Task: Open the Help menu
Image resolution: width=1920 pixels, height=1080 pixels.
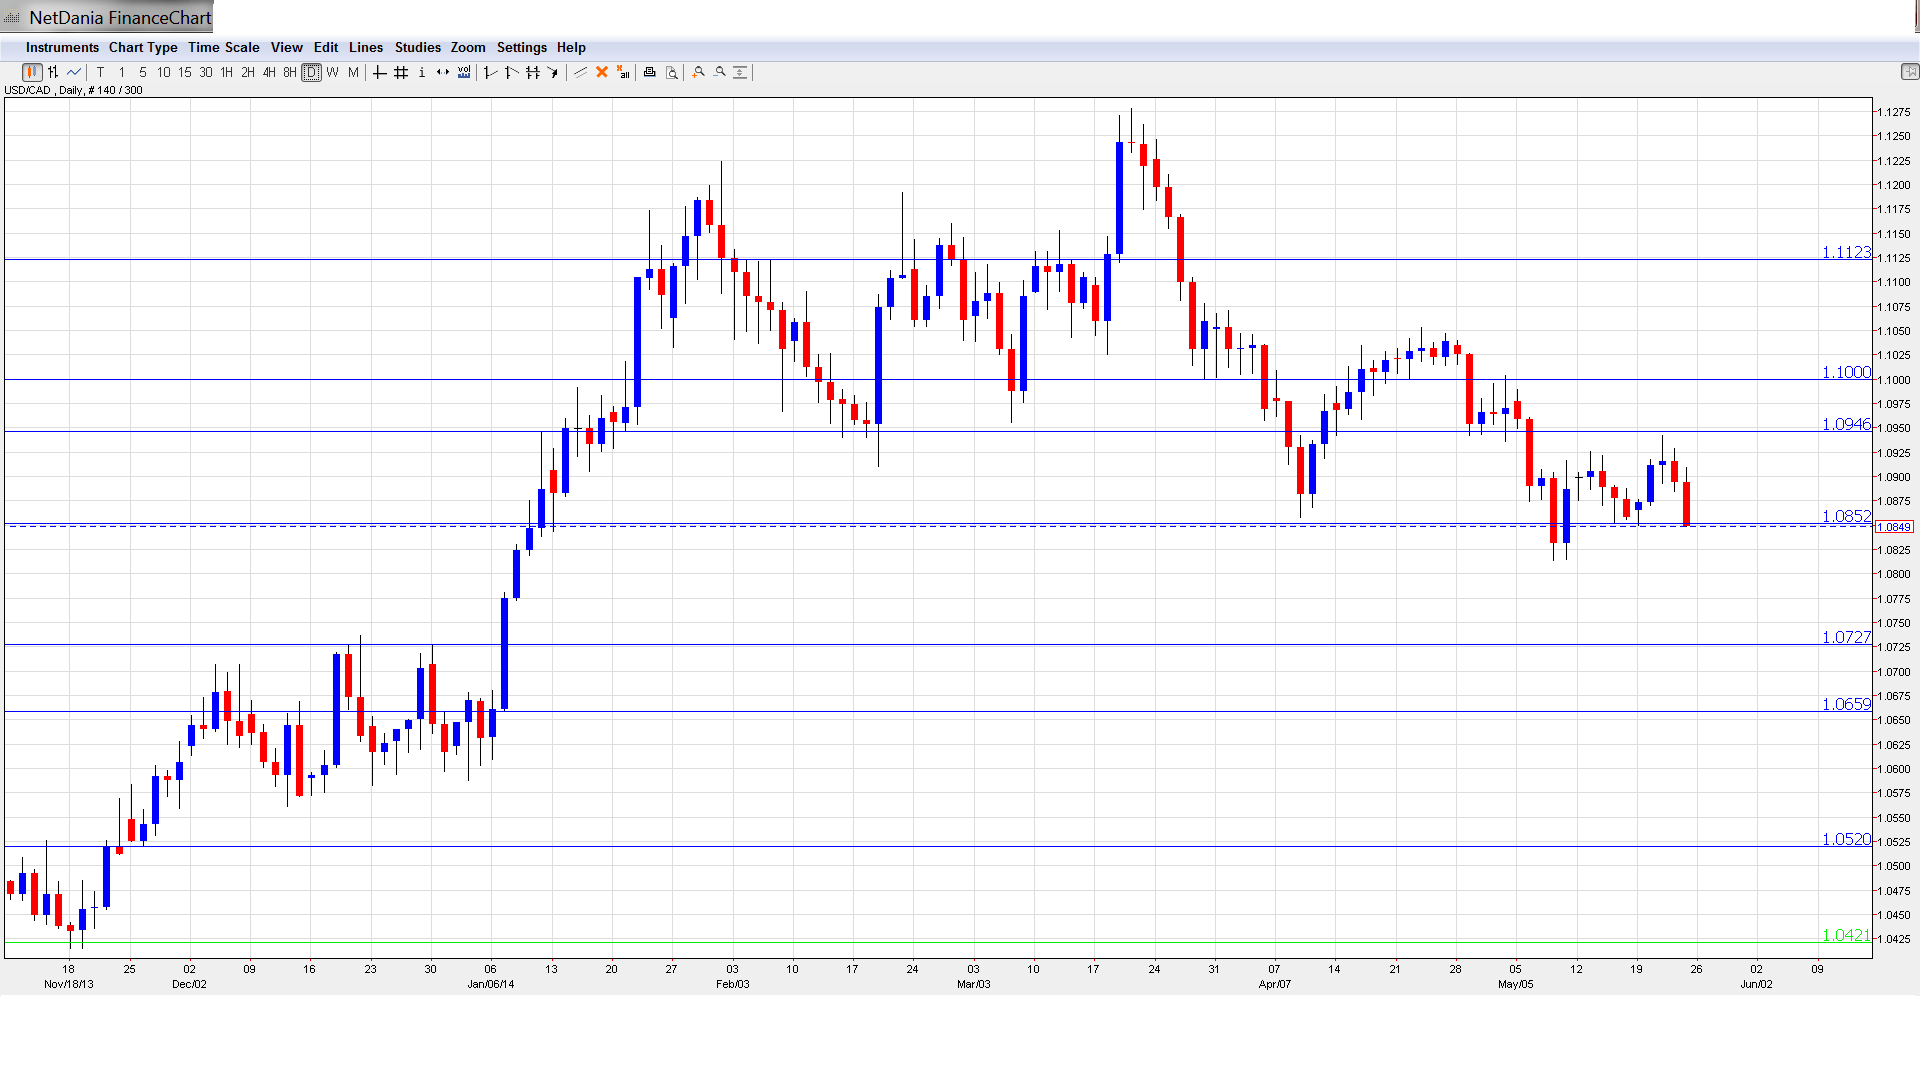Action: click(x=571, y=47)
